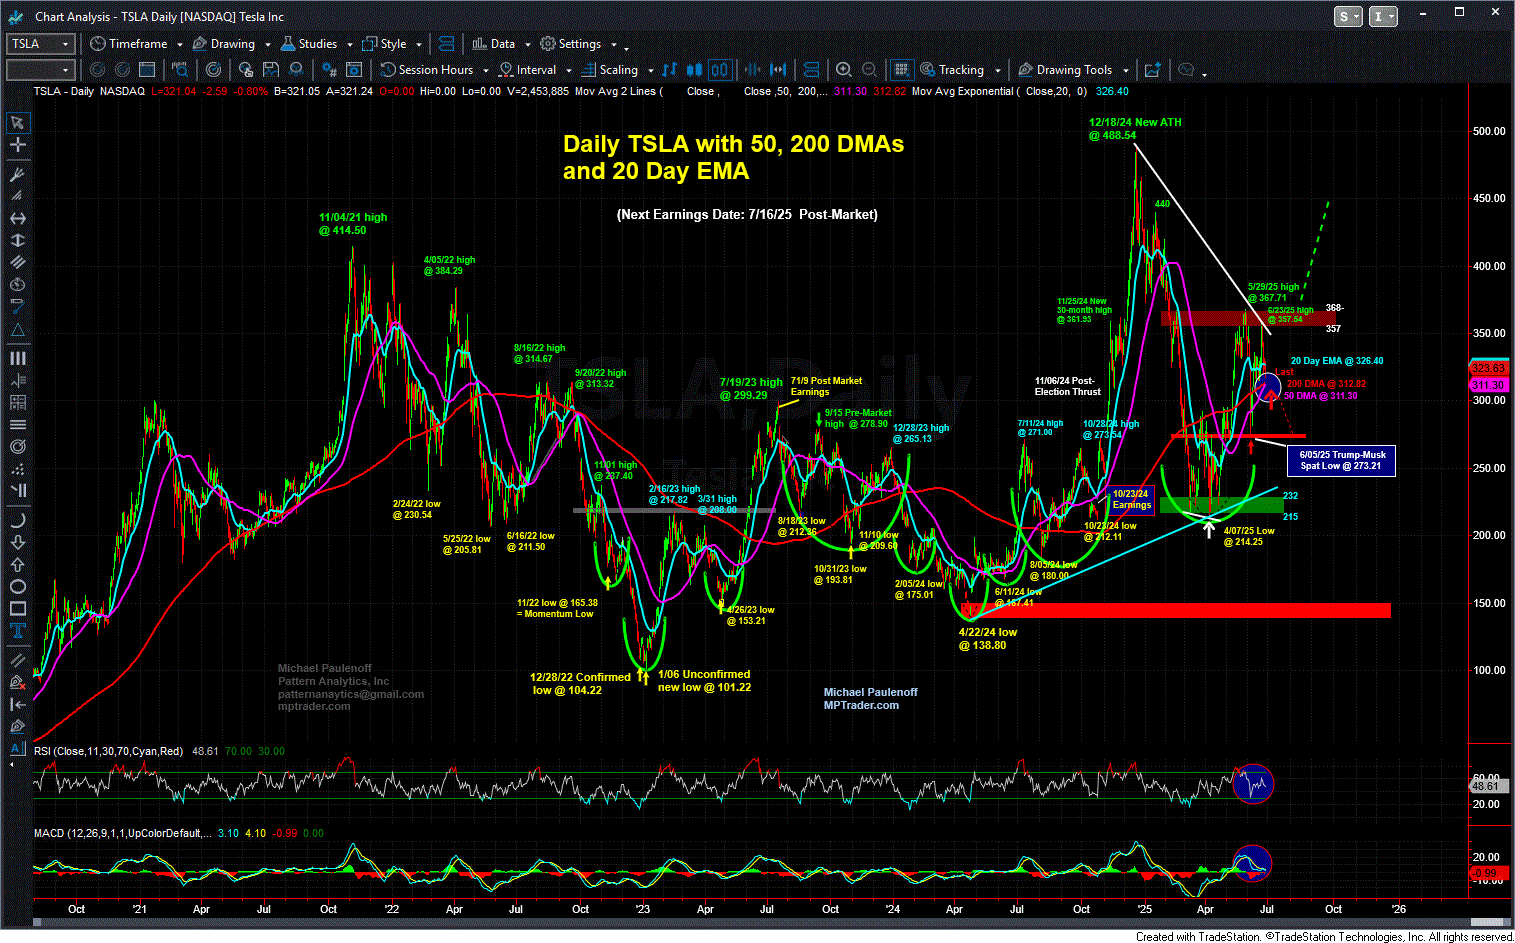Click the zoom in magnifier icon
Screen dimensions: 1515x943
point(844,70)
